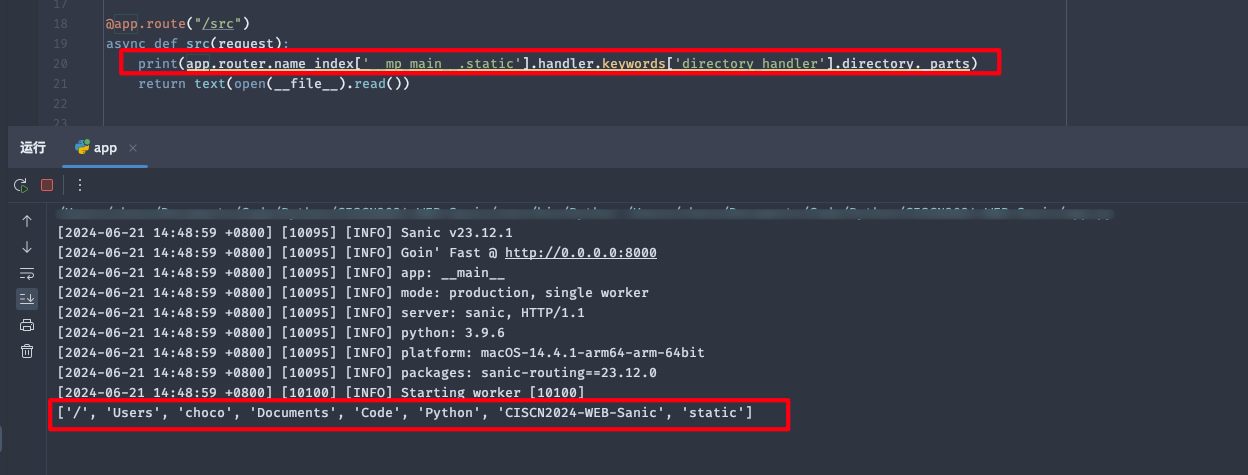Click the static directory parts output line
The height and width of the screenshot is (475, 1248).
point(404,413)
